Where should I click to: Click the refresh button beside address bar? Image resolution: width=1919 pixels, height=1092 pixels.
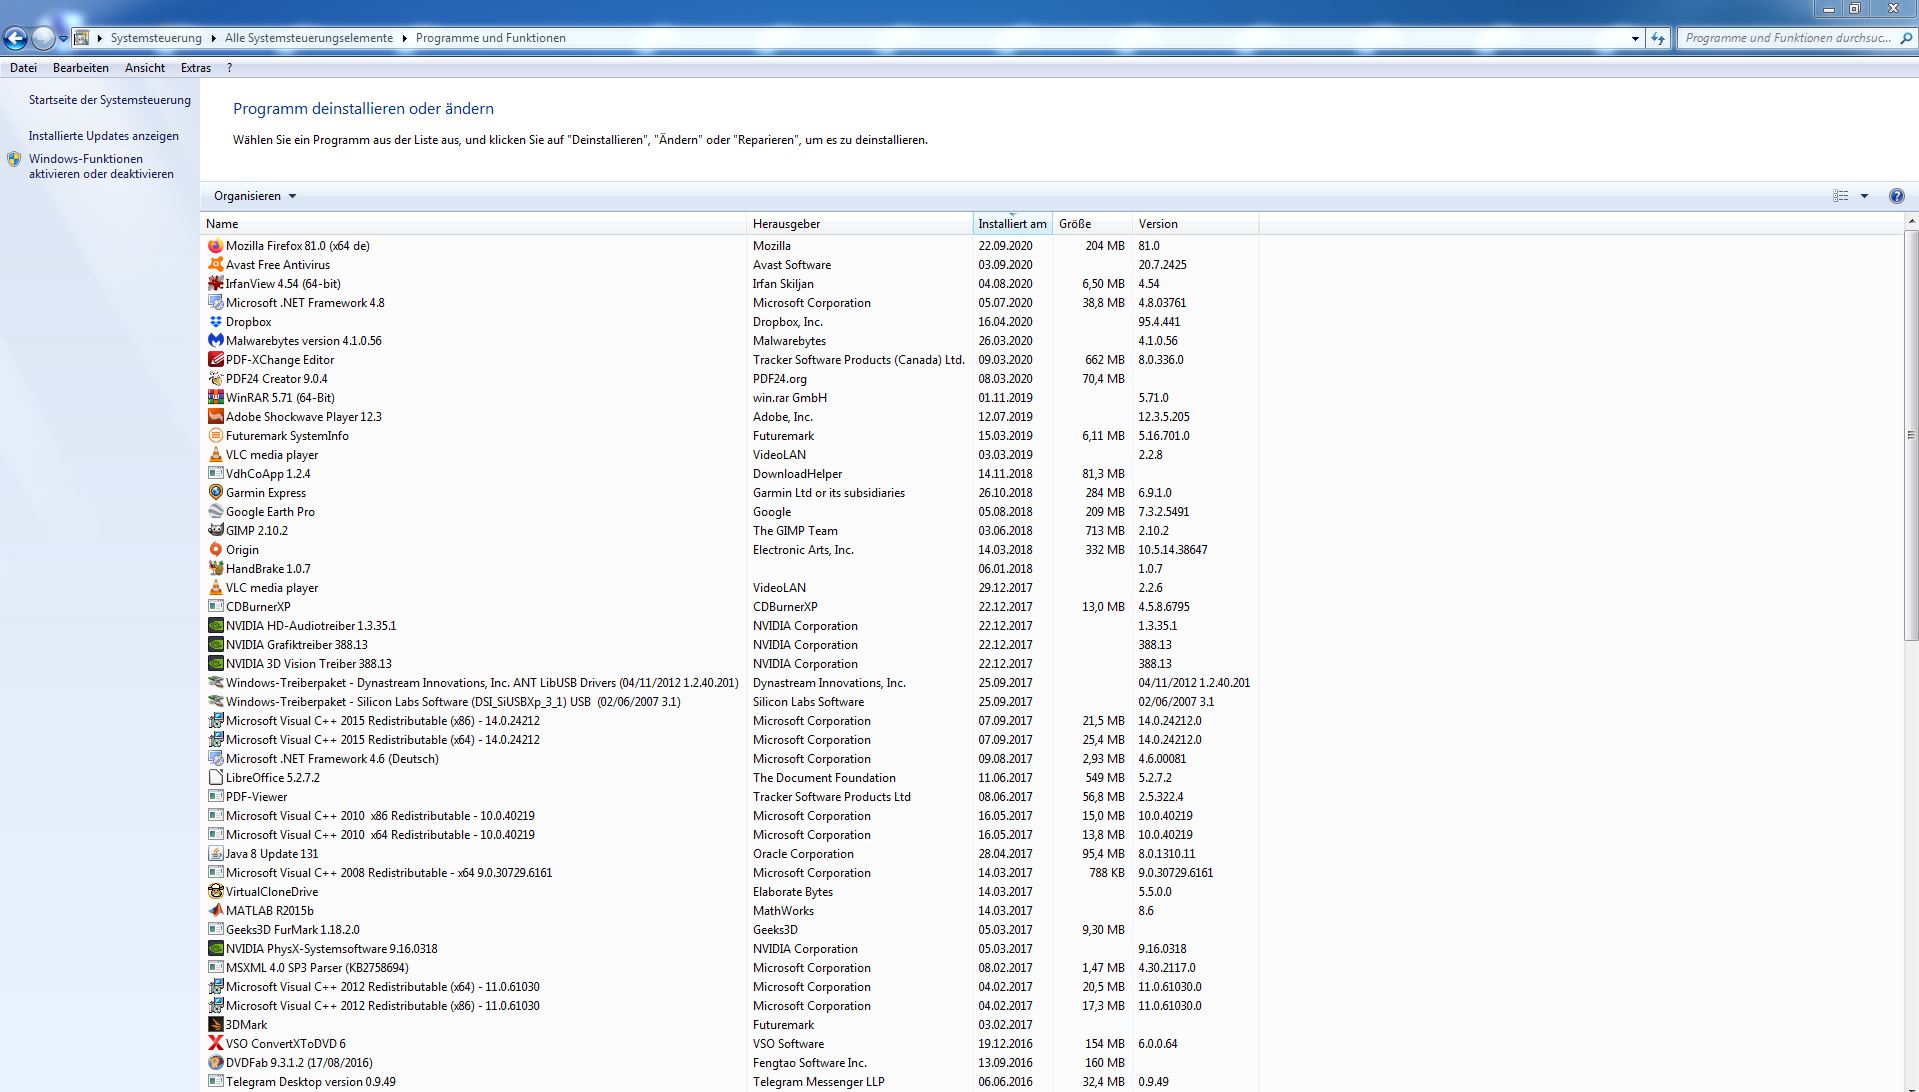(1658, 39)
